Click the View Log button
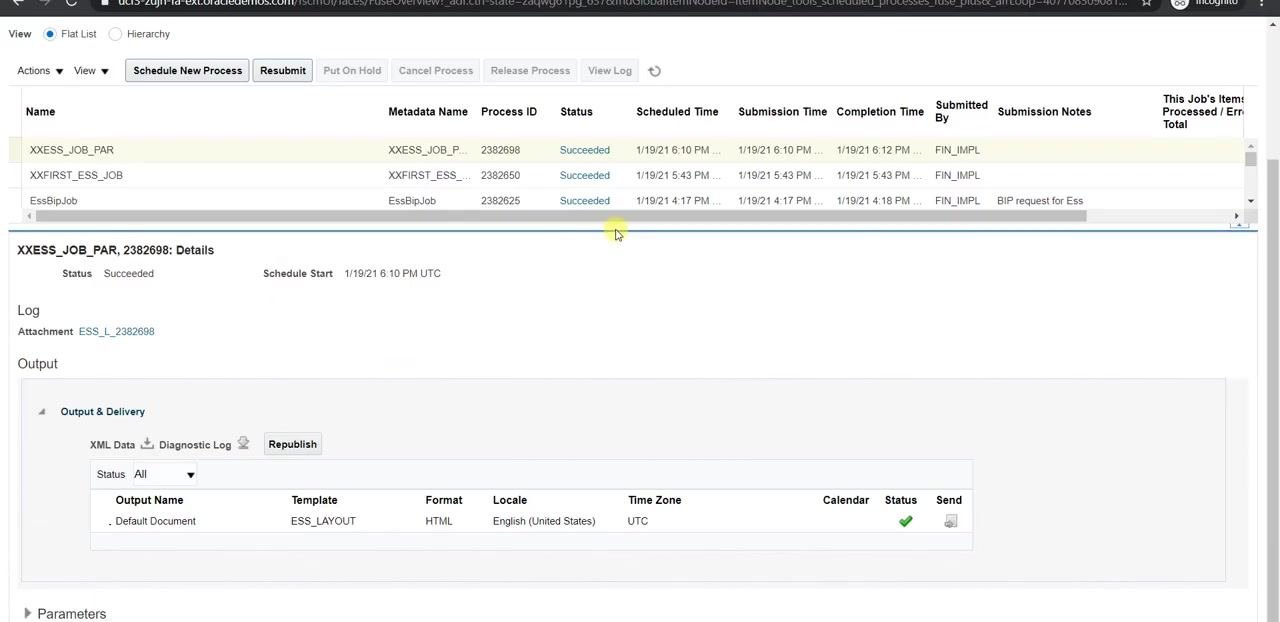 click(x=610, y=71)
